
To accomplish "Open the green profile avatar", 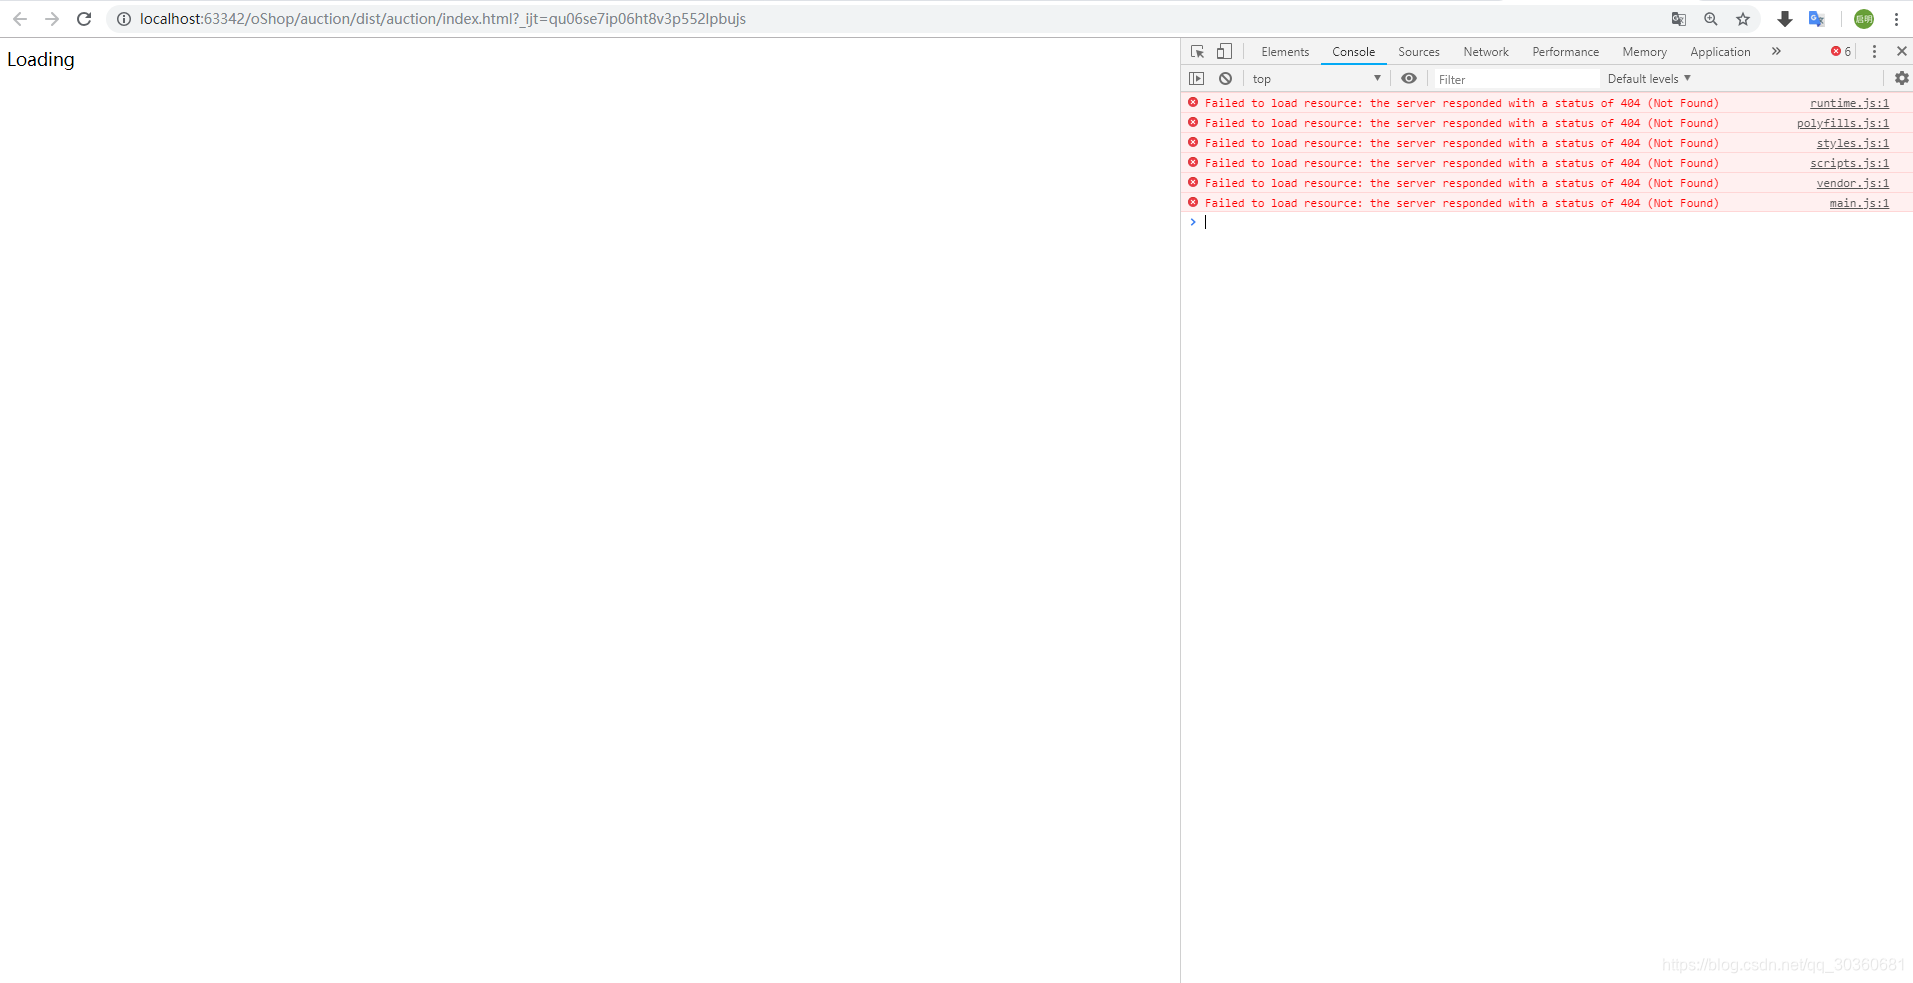I will (x=1864, y=19).
